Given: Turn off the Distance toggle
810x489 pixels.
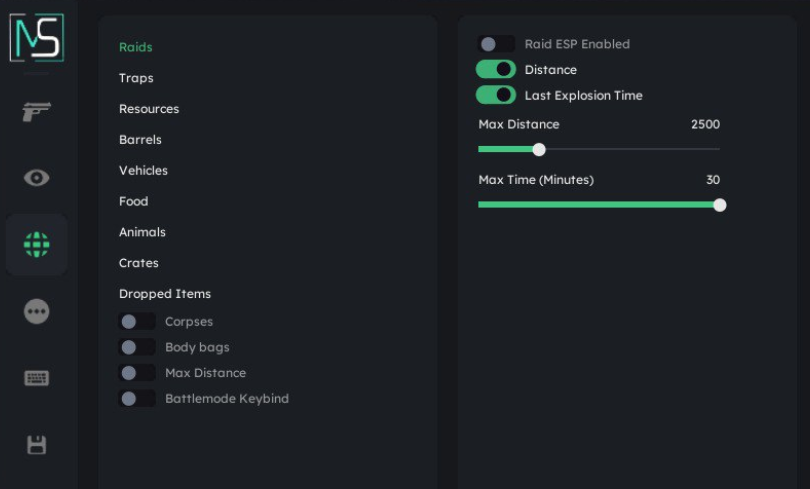Looking at the screenshot, I should click(496, 70).
